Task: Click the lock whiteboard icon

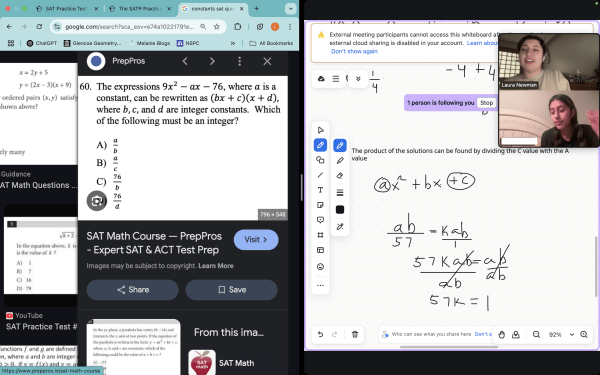Action: (x=516, y=335)
